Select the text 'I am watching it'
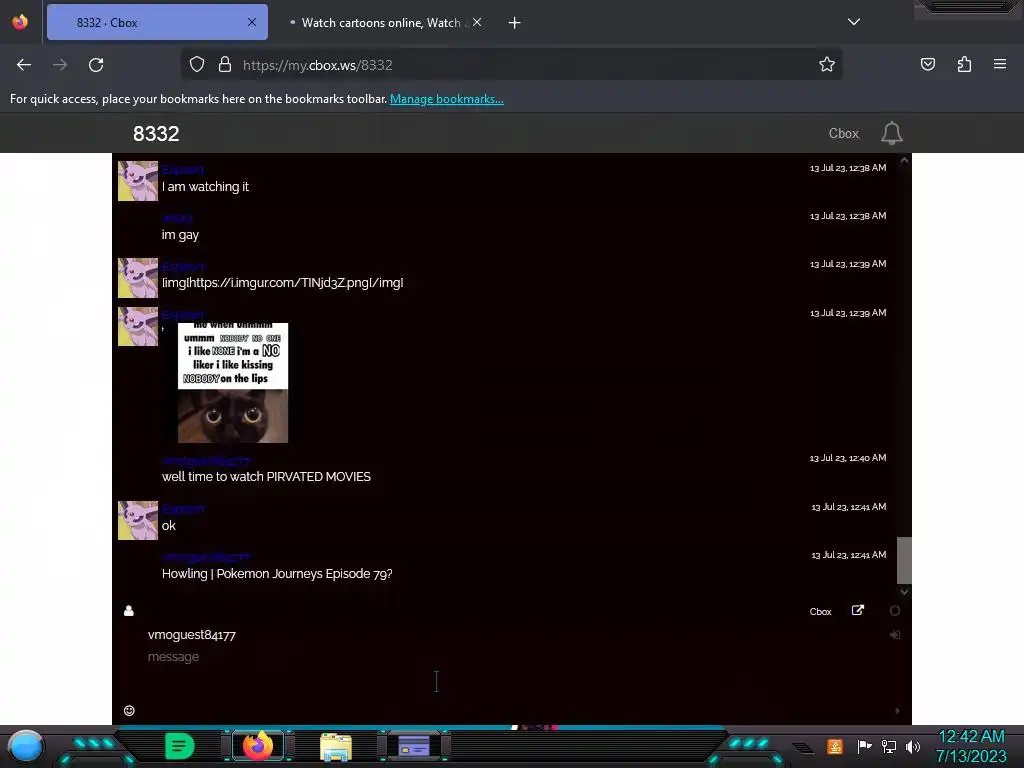Screen dimensions: 1024x768 tap(205, 187)
